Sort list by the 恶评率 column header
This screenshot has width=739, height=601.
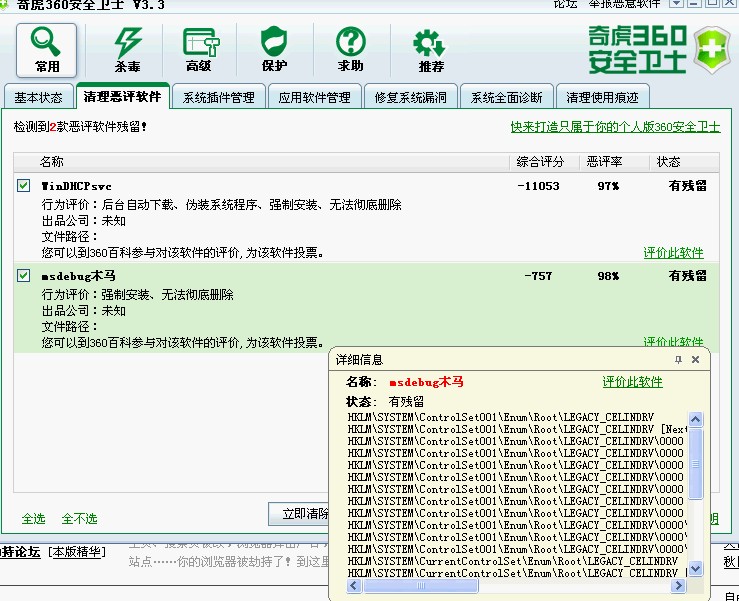click(x=604, y=162)
